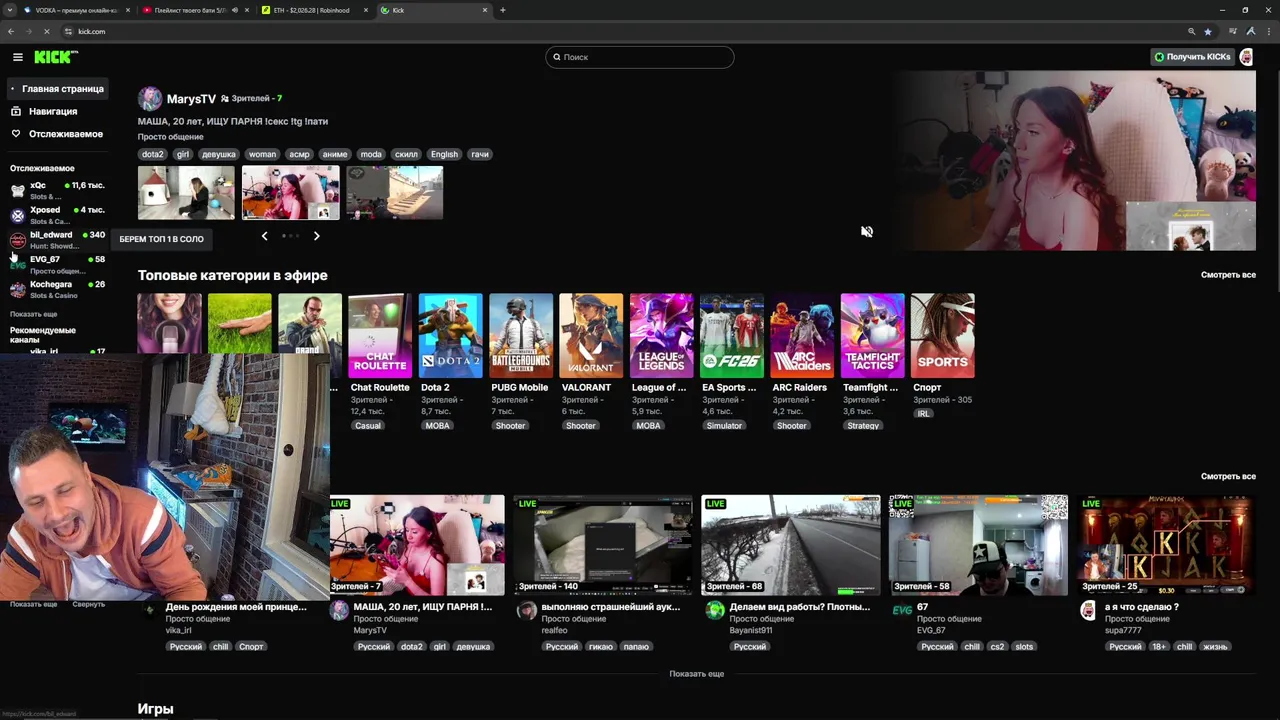Click Bayanist911 channel avatar icon
1280x720 pixels.
pyautogui.click(x=714, y=611)
